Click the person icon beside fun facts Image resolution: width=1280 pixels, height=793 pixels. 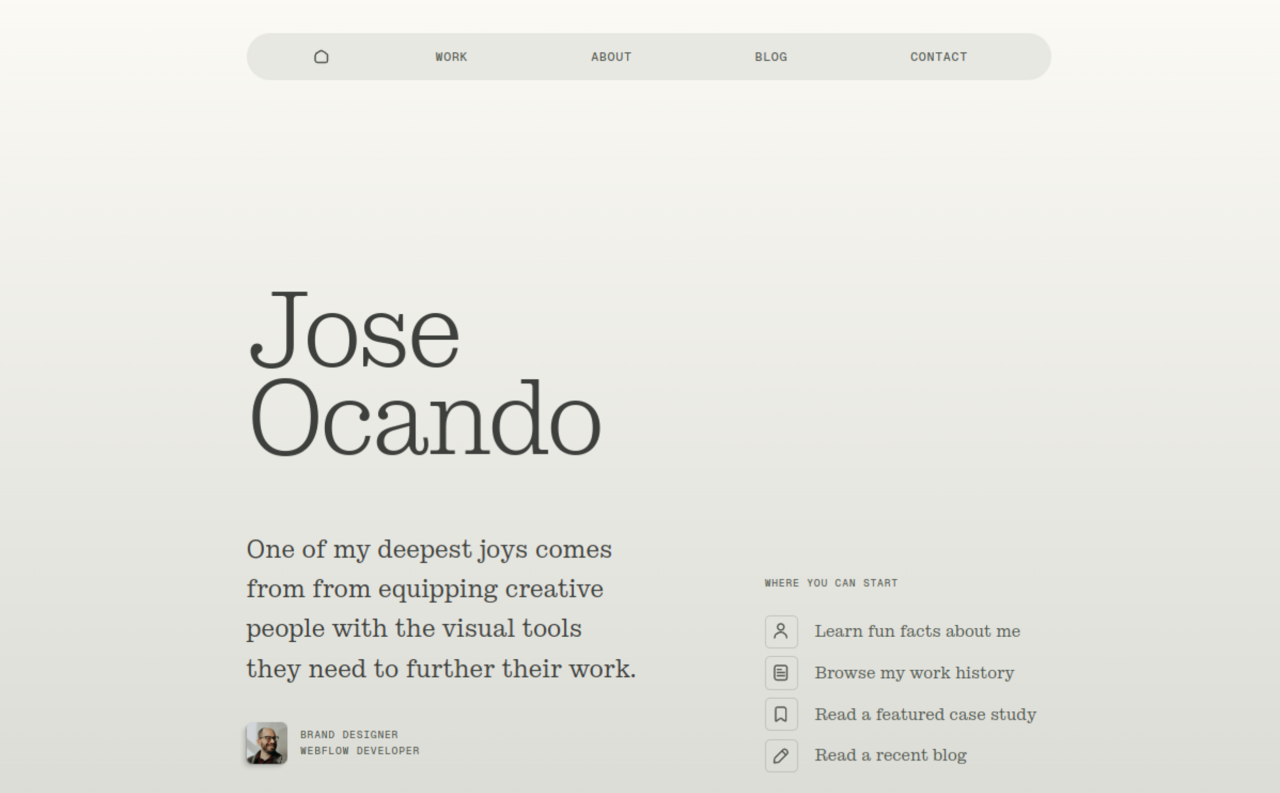(781, 631)
